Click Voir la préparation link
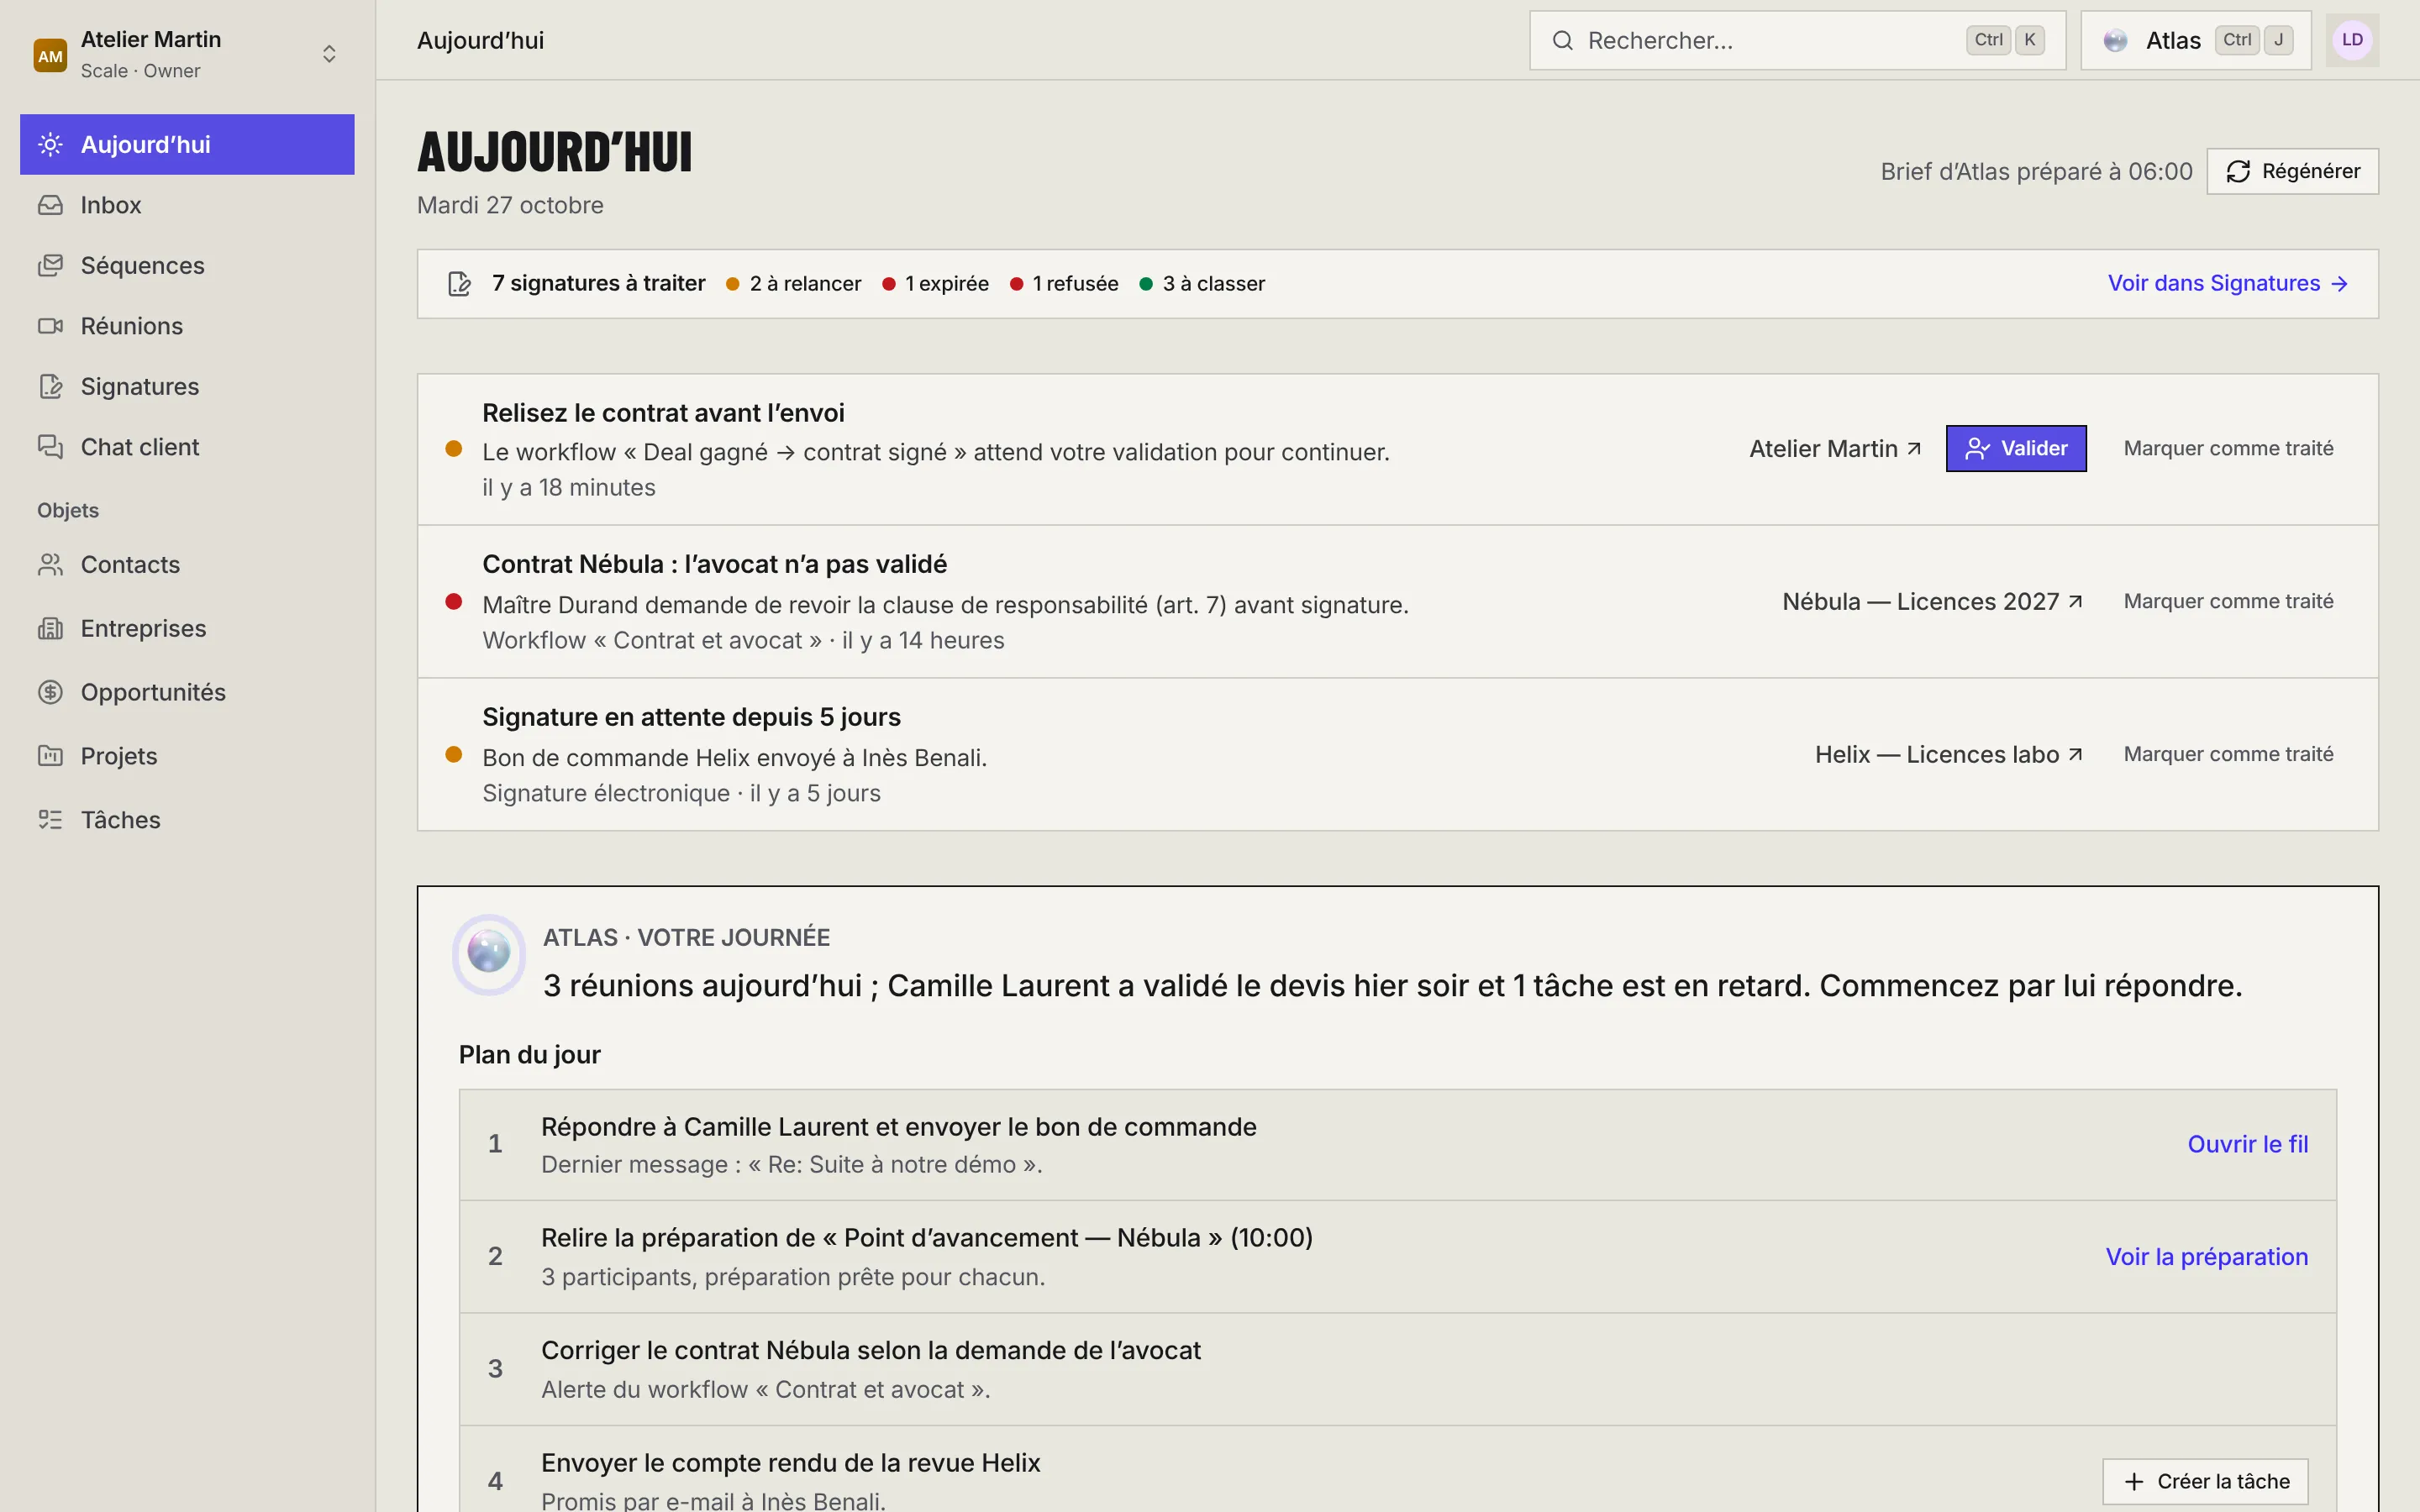The width and height of the screenshot is (2420, 1512). click(x=2207, y=1257)
